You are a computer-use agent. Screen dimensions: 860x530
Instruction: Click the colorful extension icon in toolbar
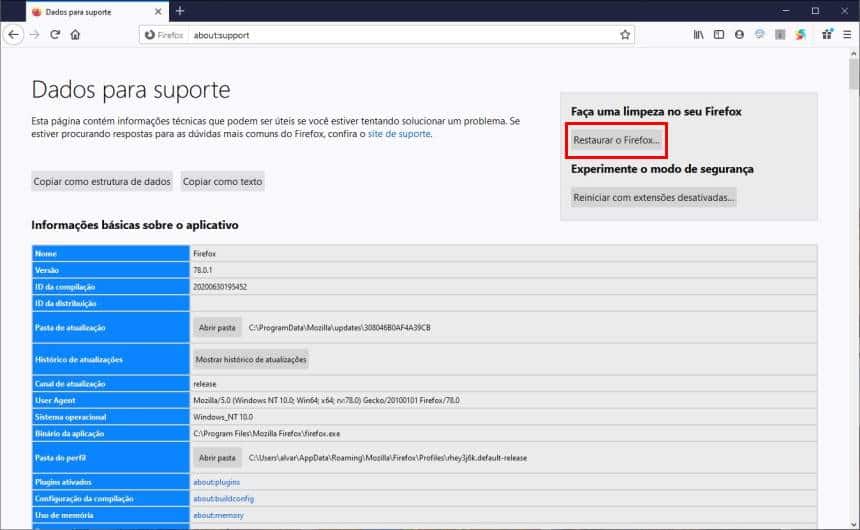coord(801,35)
